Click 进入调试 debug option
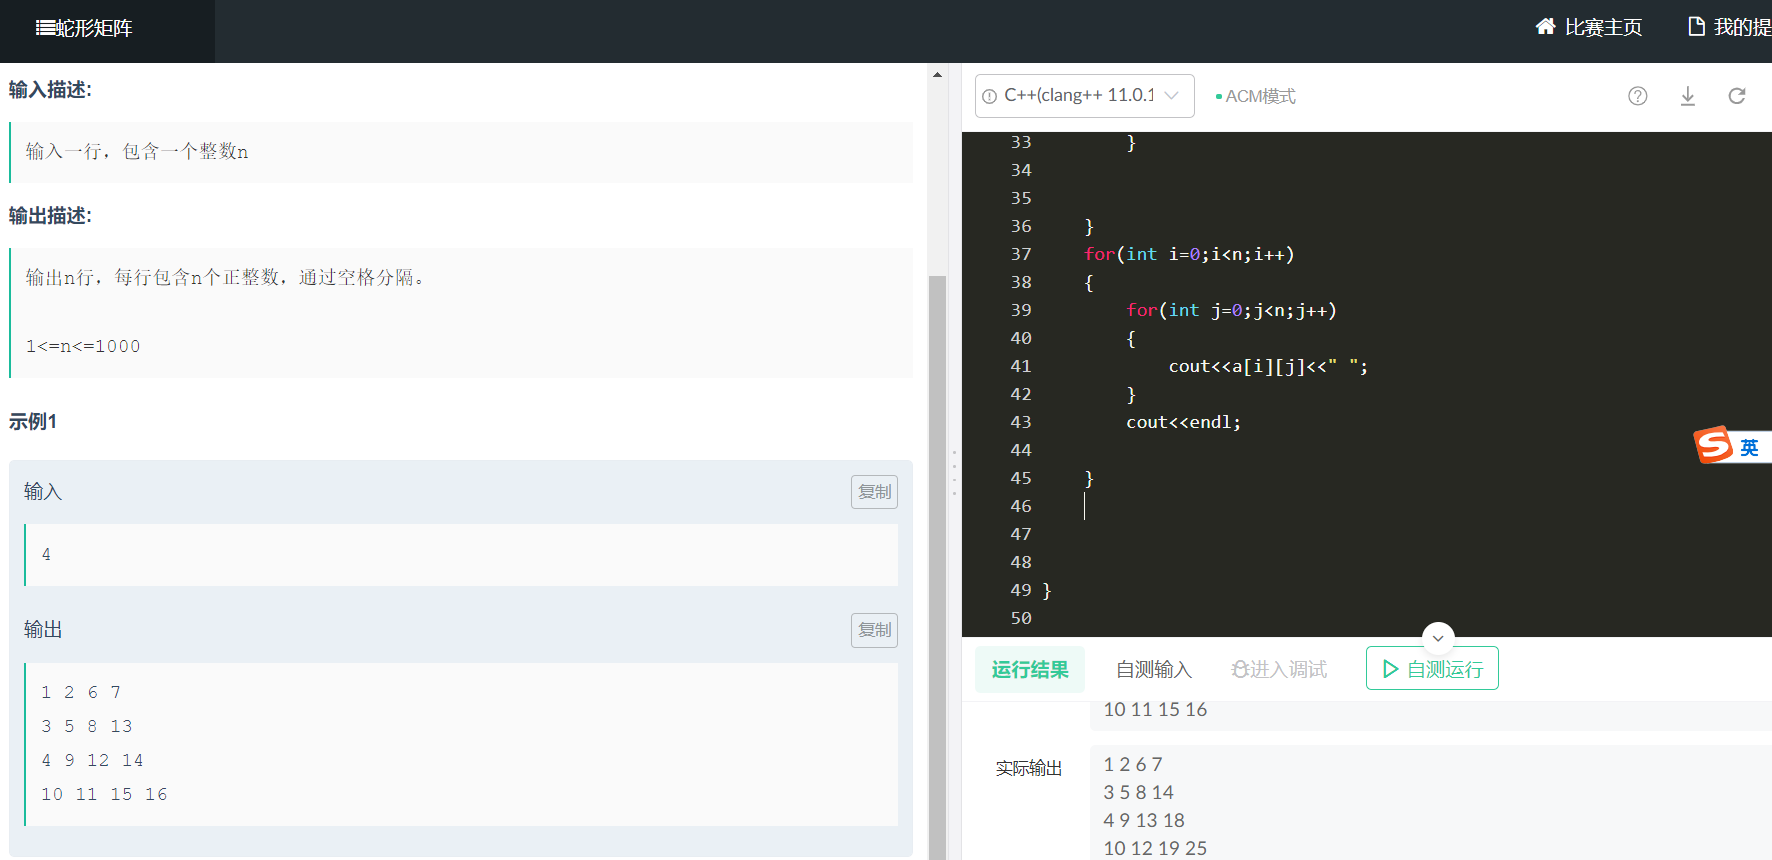Viewport: 1772px width, 860px height. tap(1279, 670)
